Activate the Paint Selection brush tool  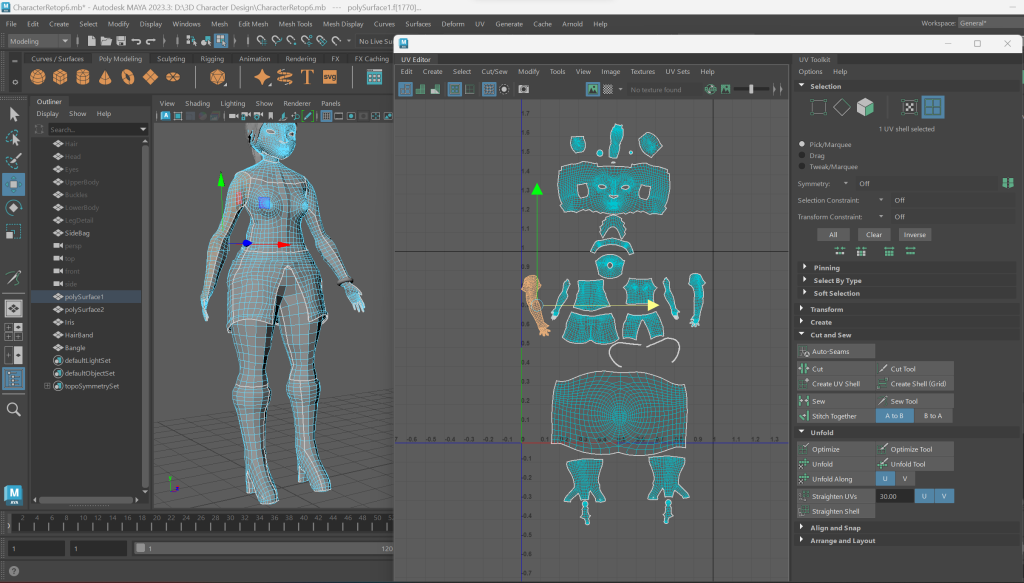tap(14, 160)
